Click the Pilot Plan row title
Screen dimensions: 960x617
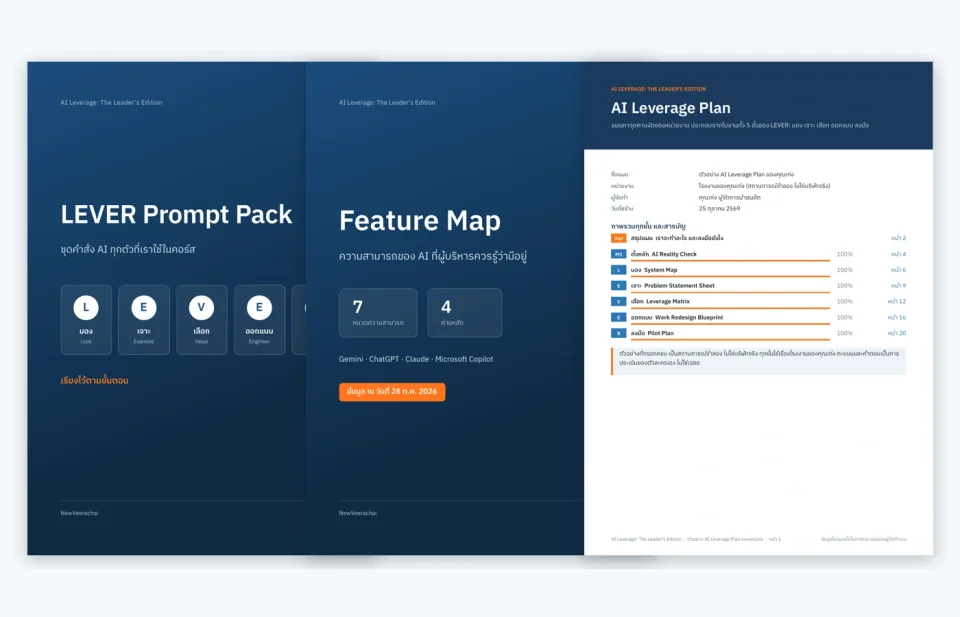pos(652,334)
